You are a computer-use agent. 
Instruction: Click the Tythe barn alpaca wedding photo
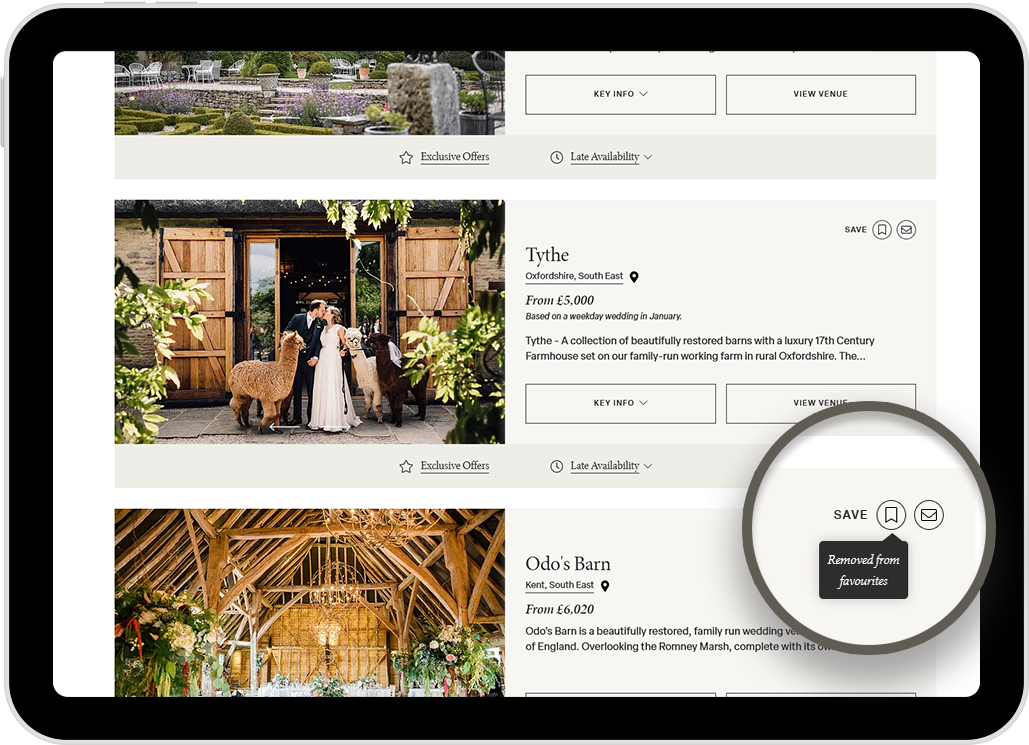point(310,322)
